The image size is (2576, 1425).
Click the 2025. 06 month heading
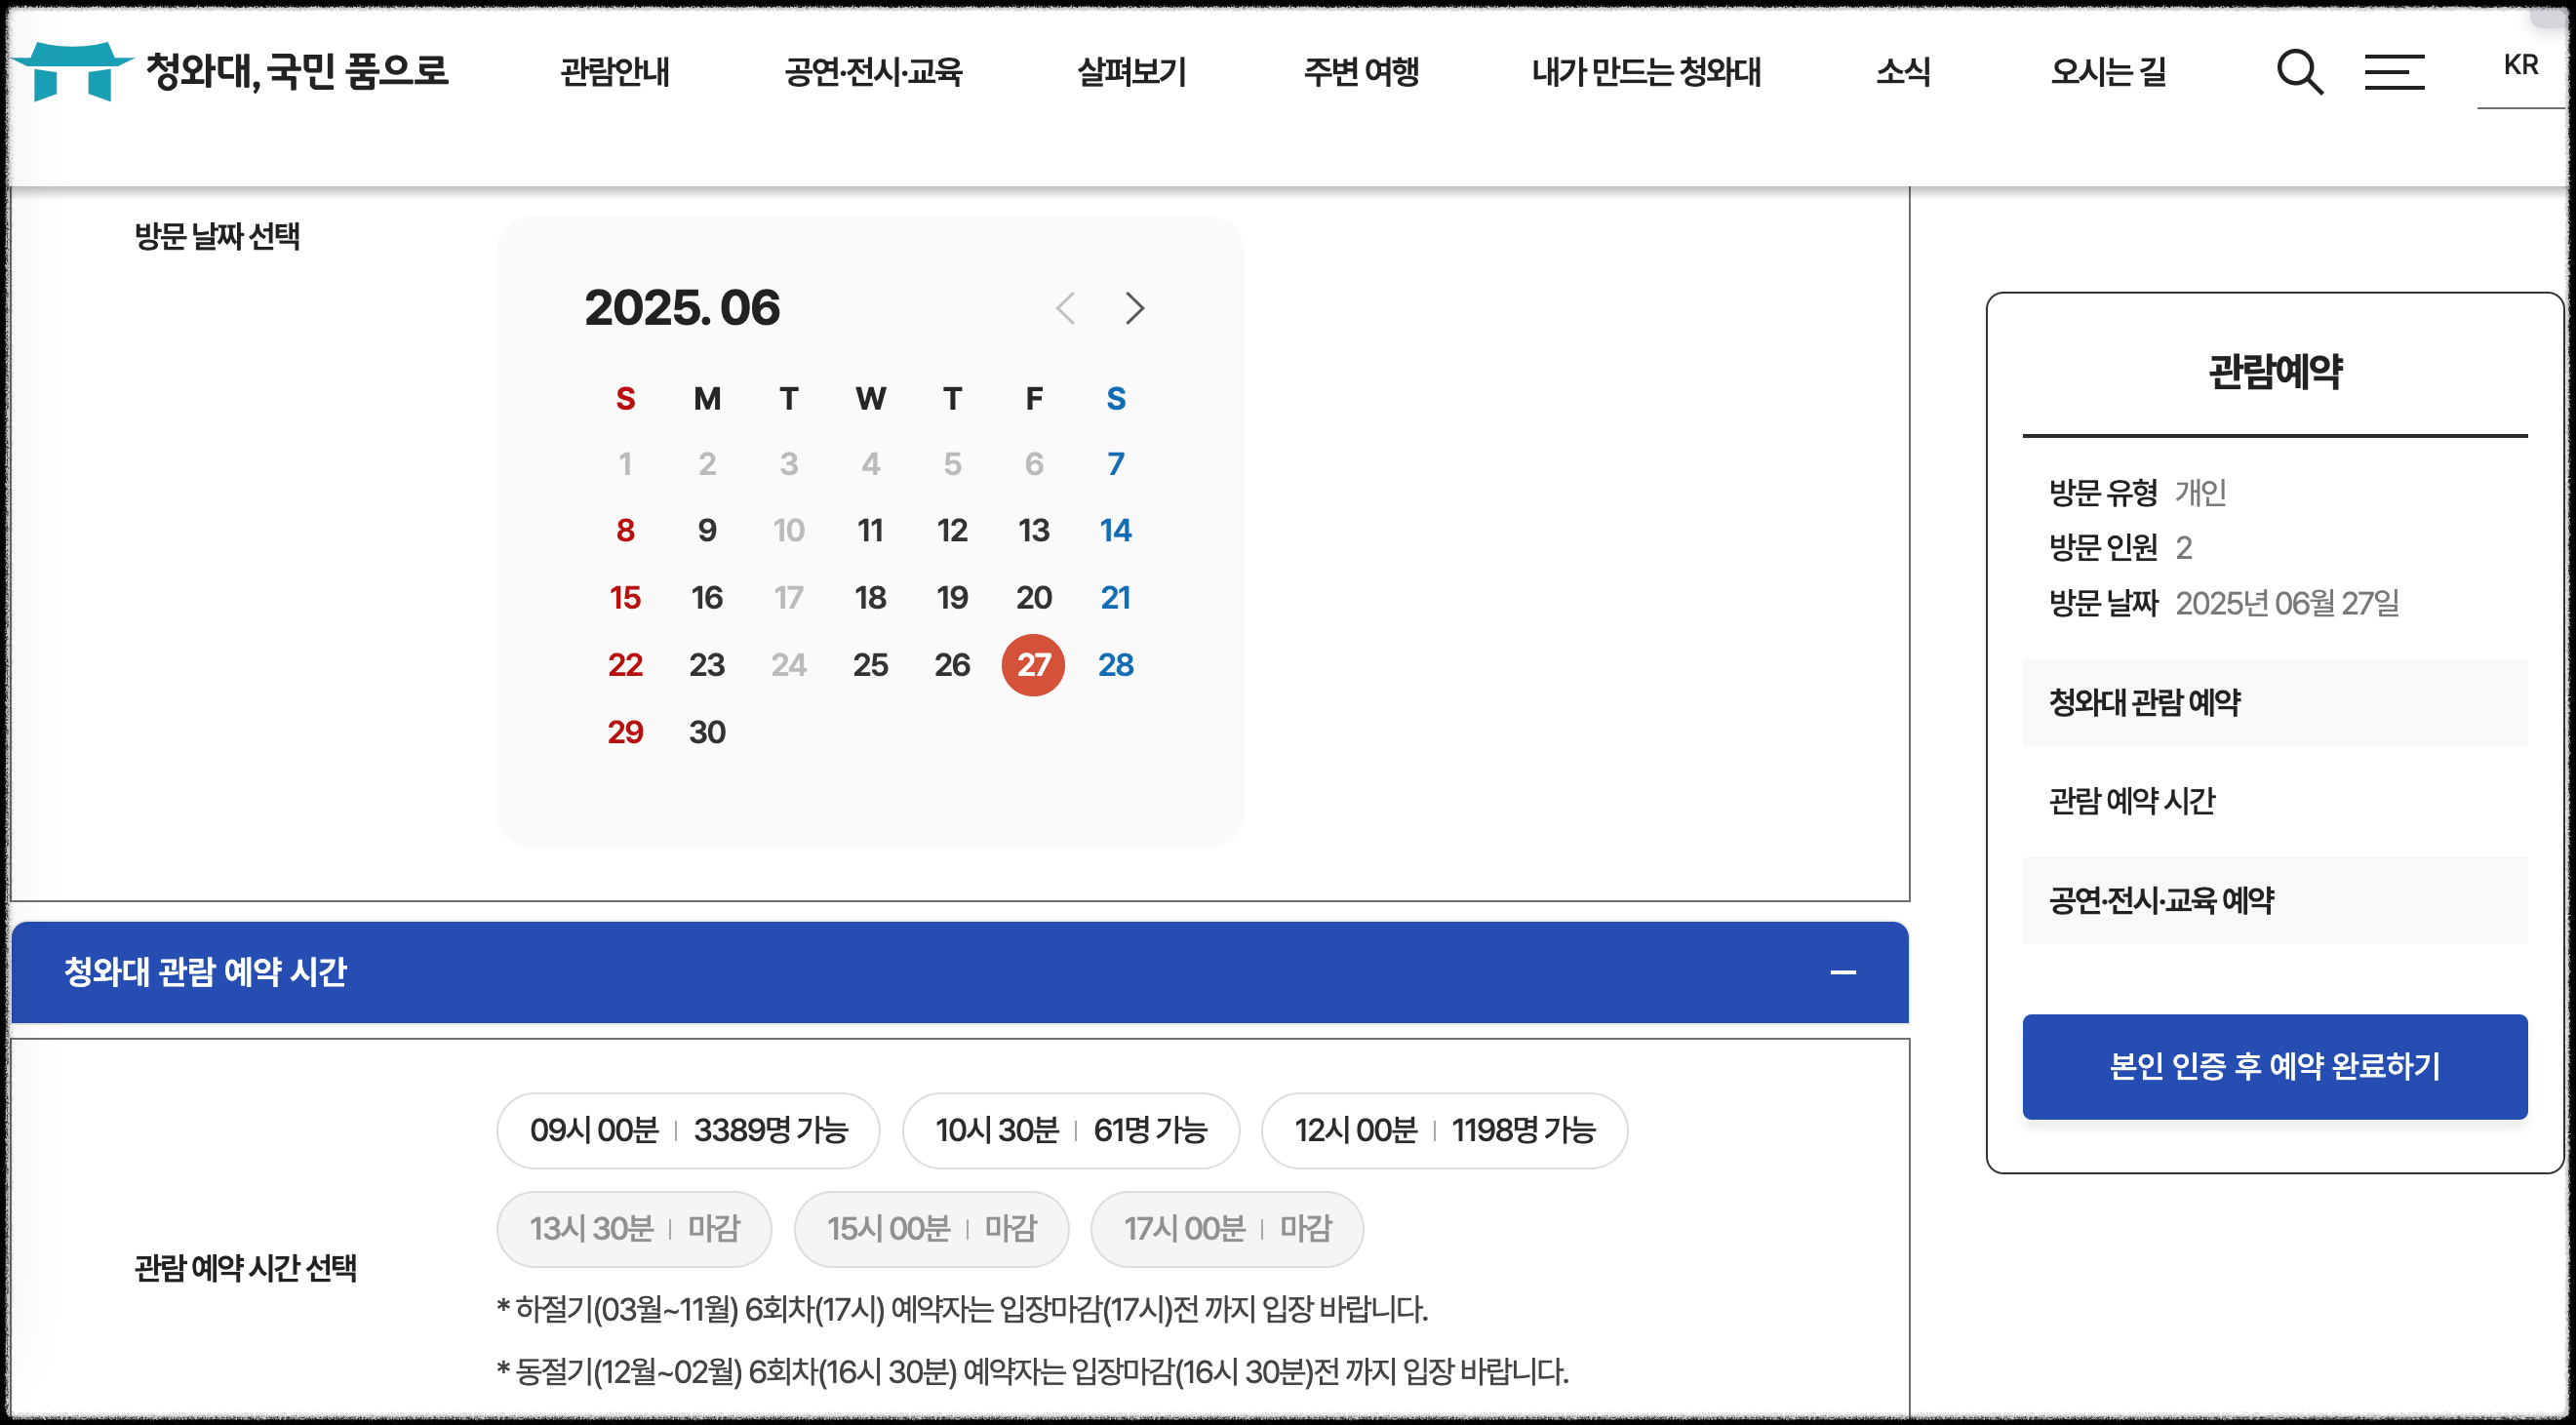tap(682, 308)
